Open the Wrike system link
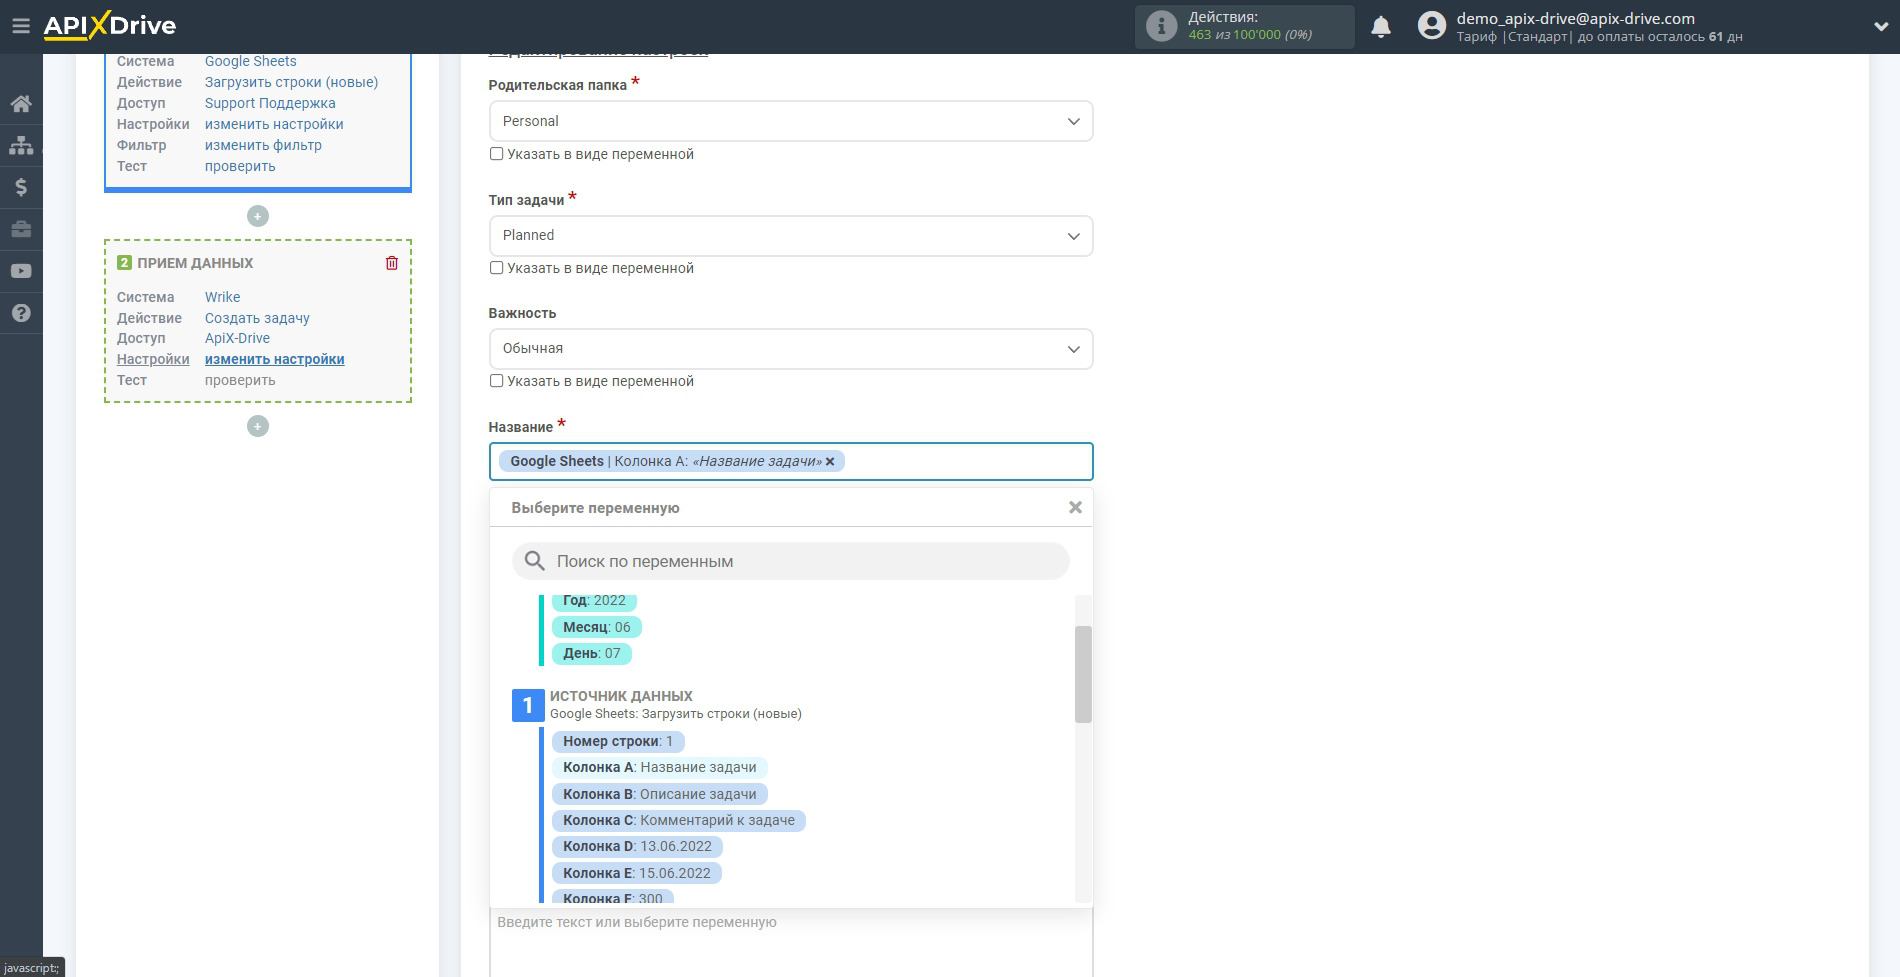1900x977 pixels. [x=223, y=297]
